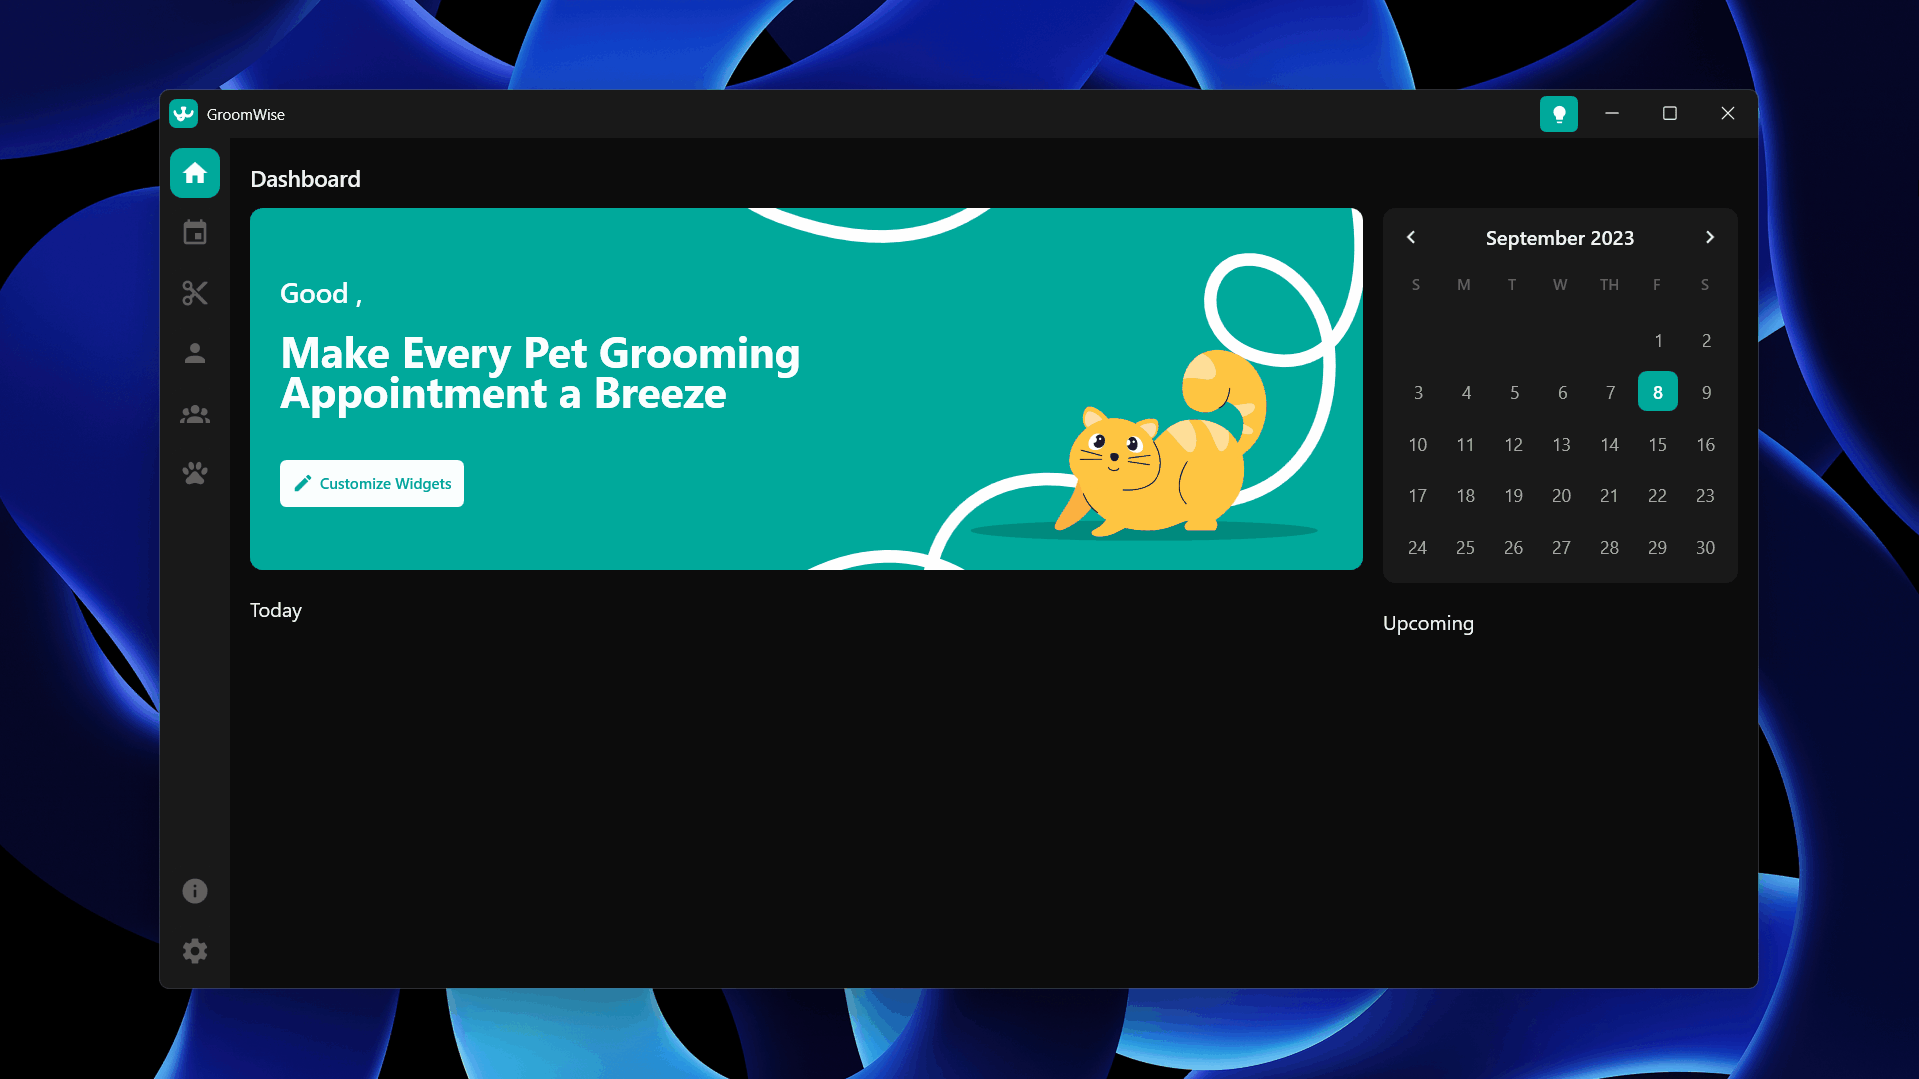Viewport: 1919px width, 1079px height.
Task: Click the September 2023 month header
Action: [x=1560, y=238]
